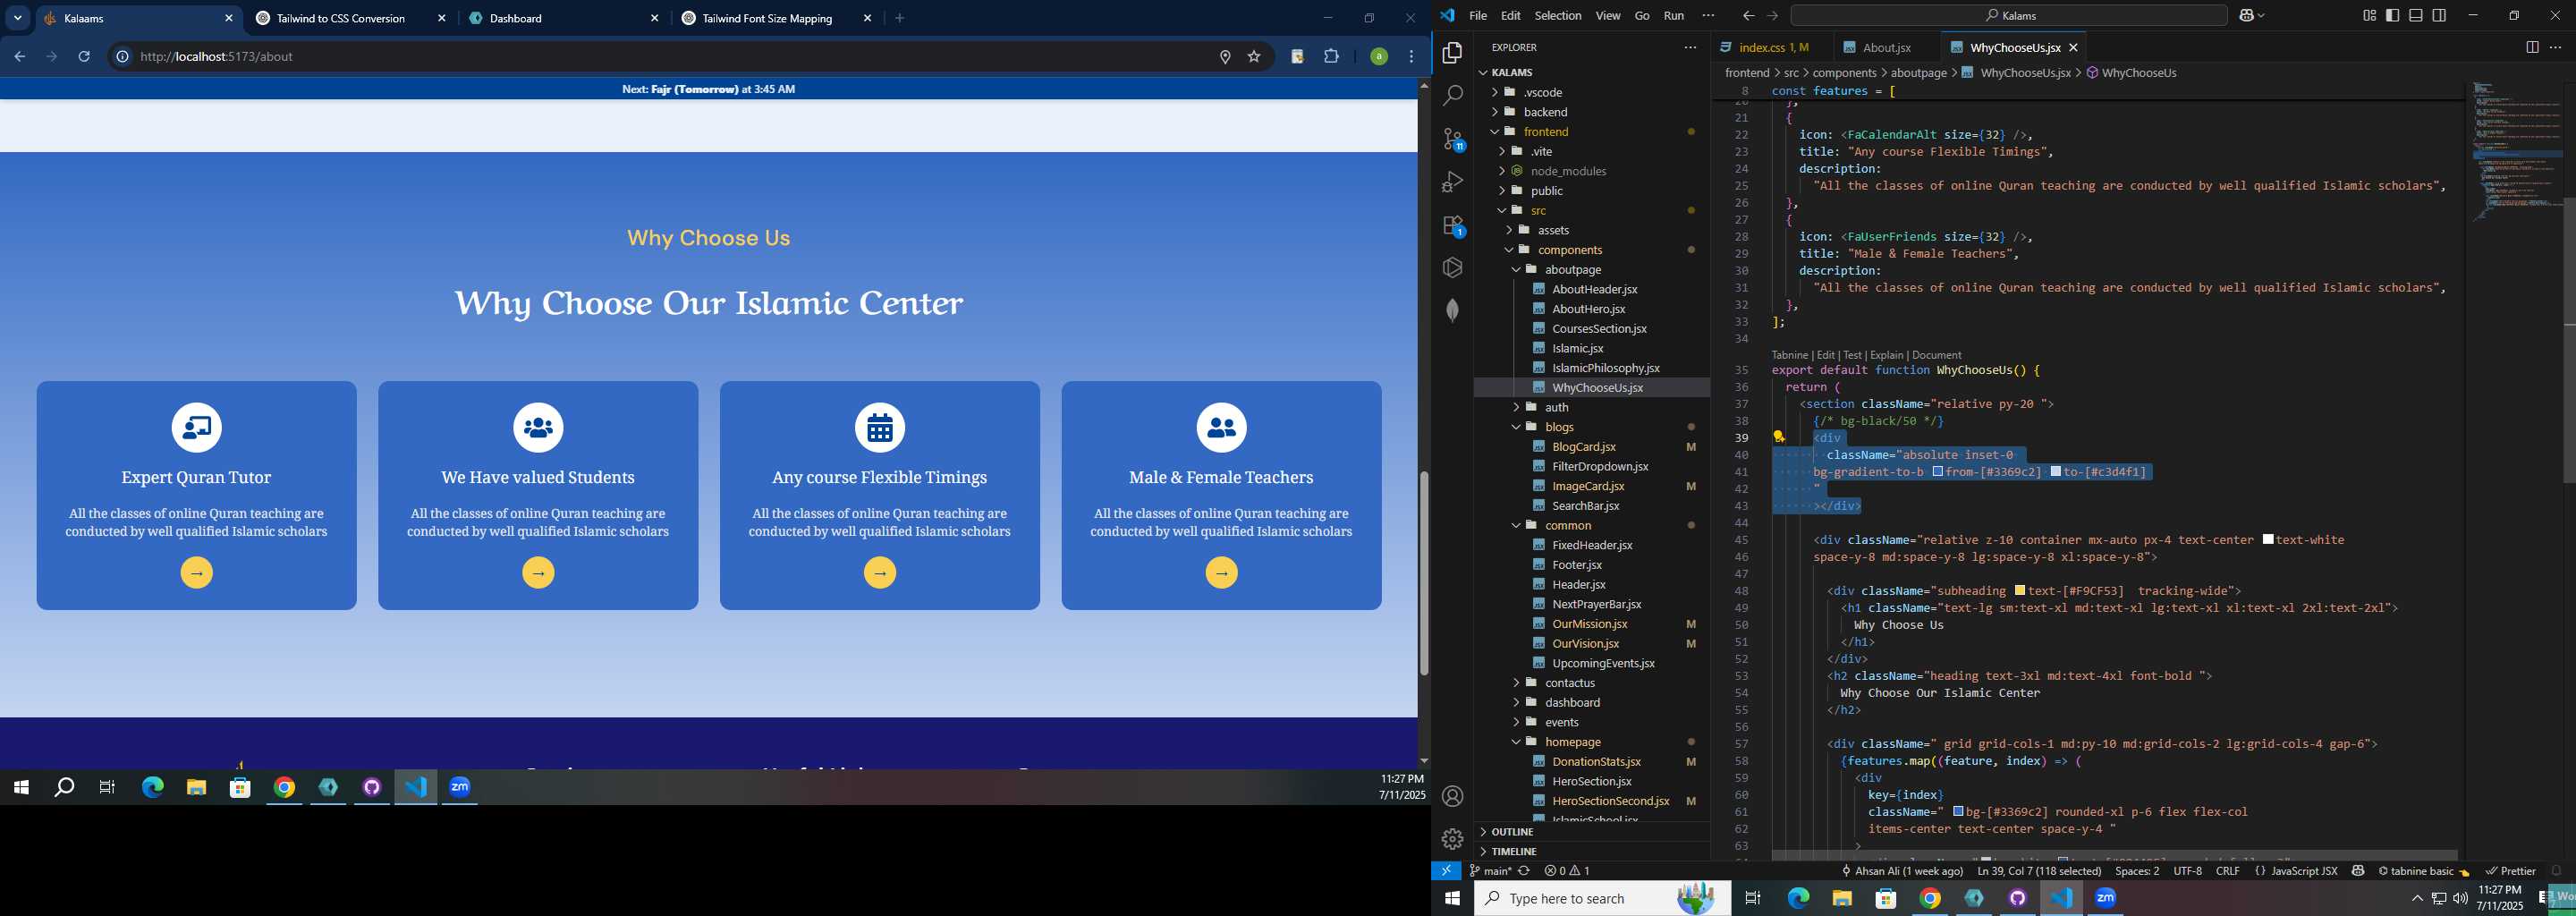The height and width of the screenshot is (916, 2576).
Task: Click Copilot status icon in status bar
Action: [x=2357, y=871]
